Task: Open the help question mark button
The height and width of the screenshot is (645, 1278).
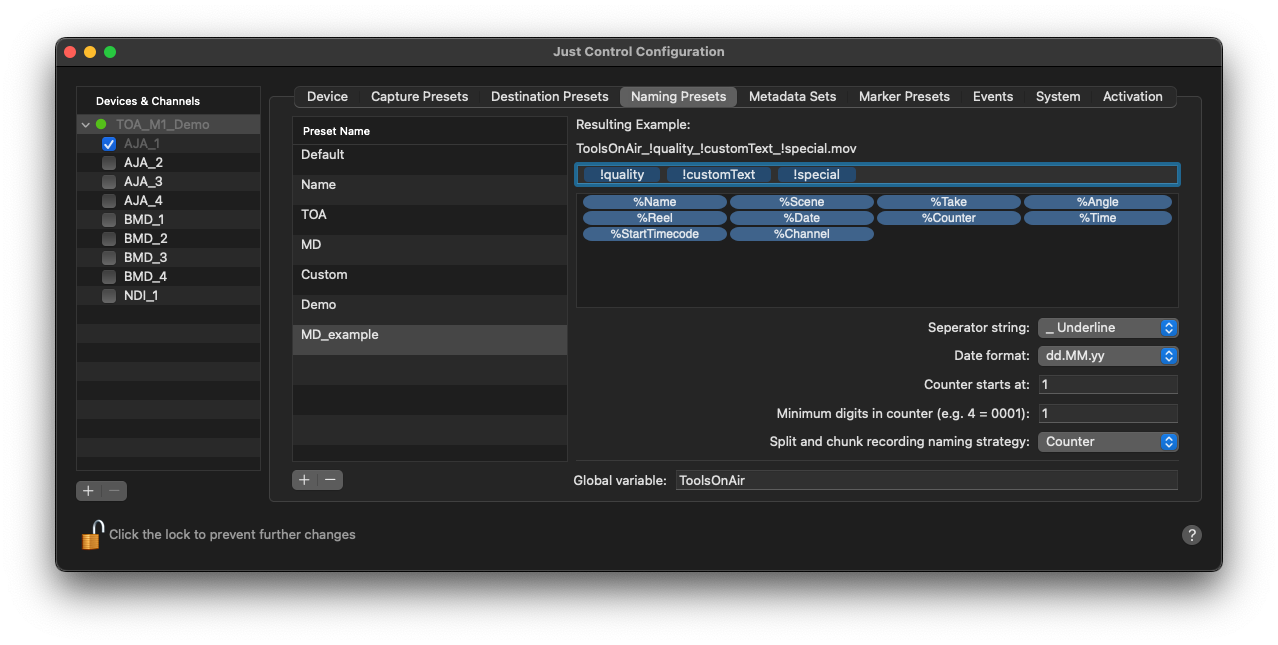Action: pyautogui.click(x=1191, y=535)
